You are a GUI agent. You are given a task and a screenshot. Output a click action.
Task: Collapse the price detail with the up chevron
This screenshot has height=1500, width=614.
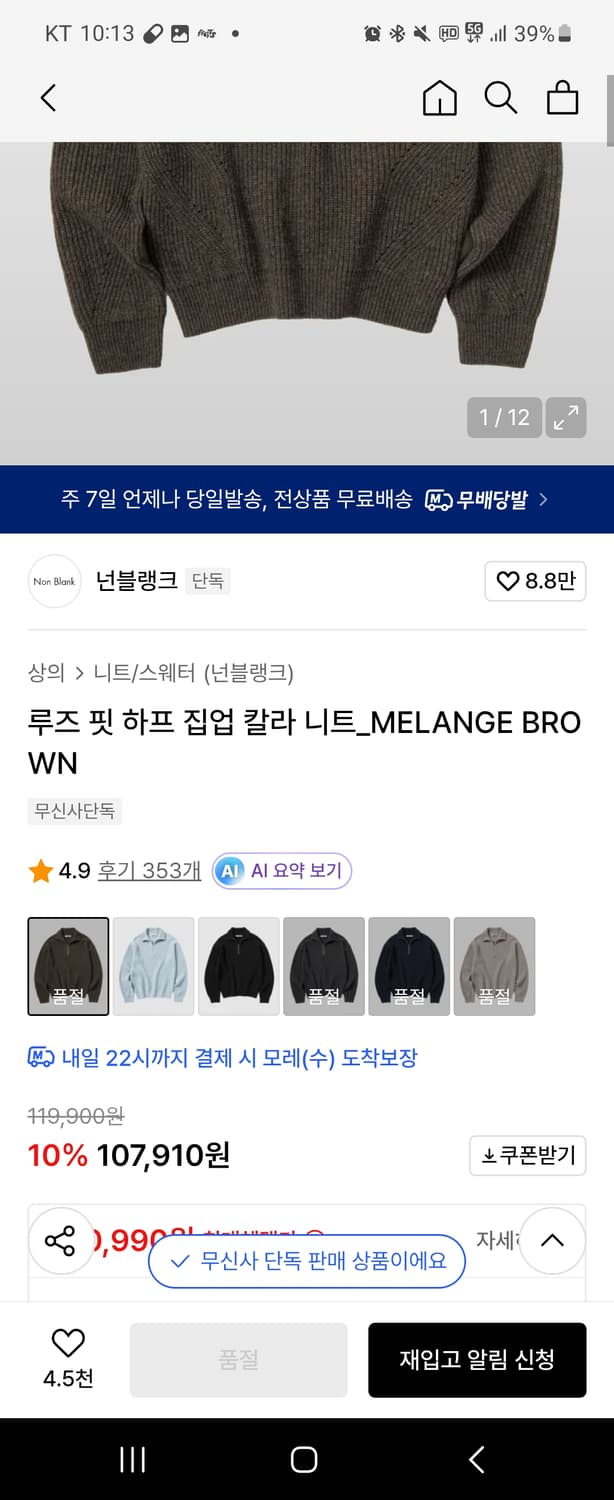pos(552,1240)
